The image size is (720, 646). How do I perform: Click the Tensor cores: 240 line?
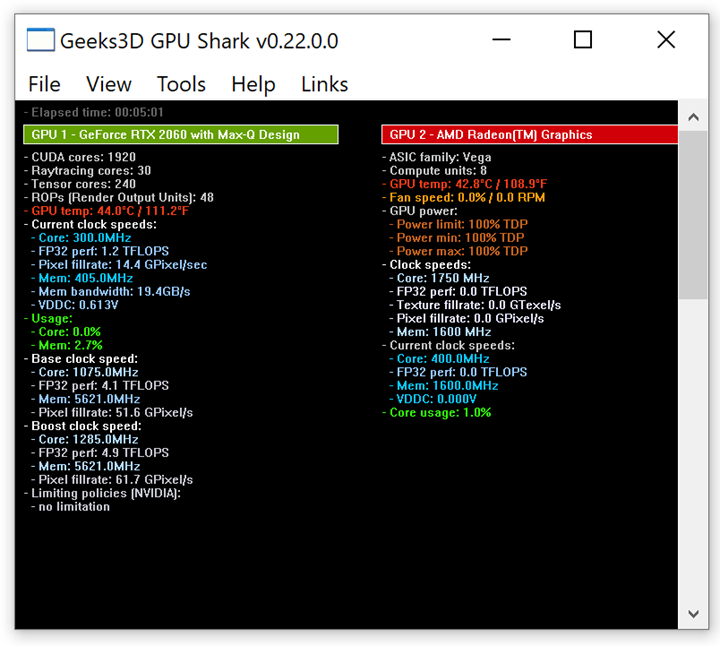point(80,184)
